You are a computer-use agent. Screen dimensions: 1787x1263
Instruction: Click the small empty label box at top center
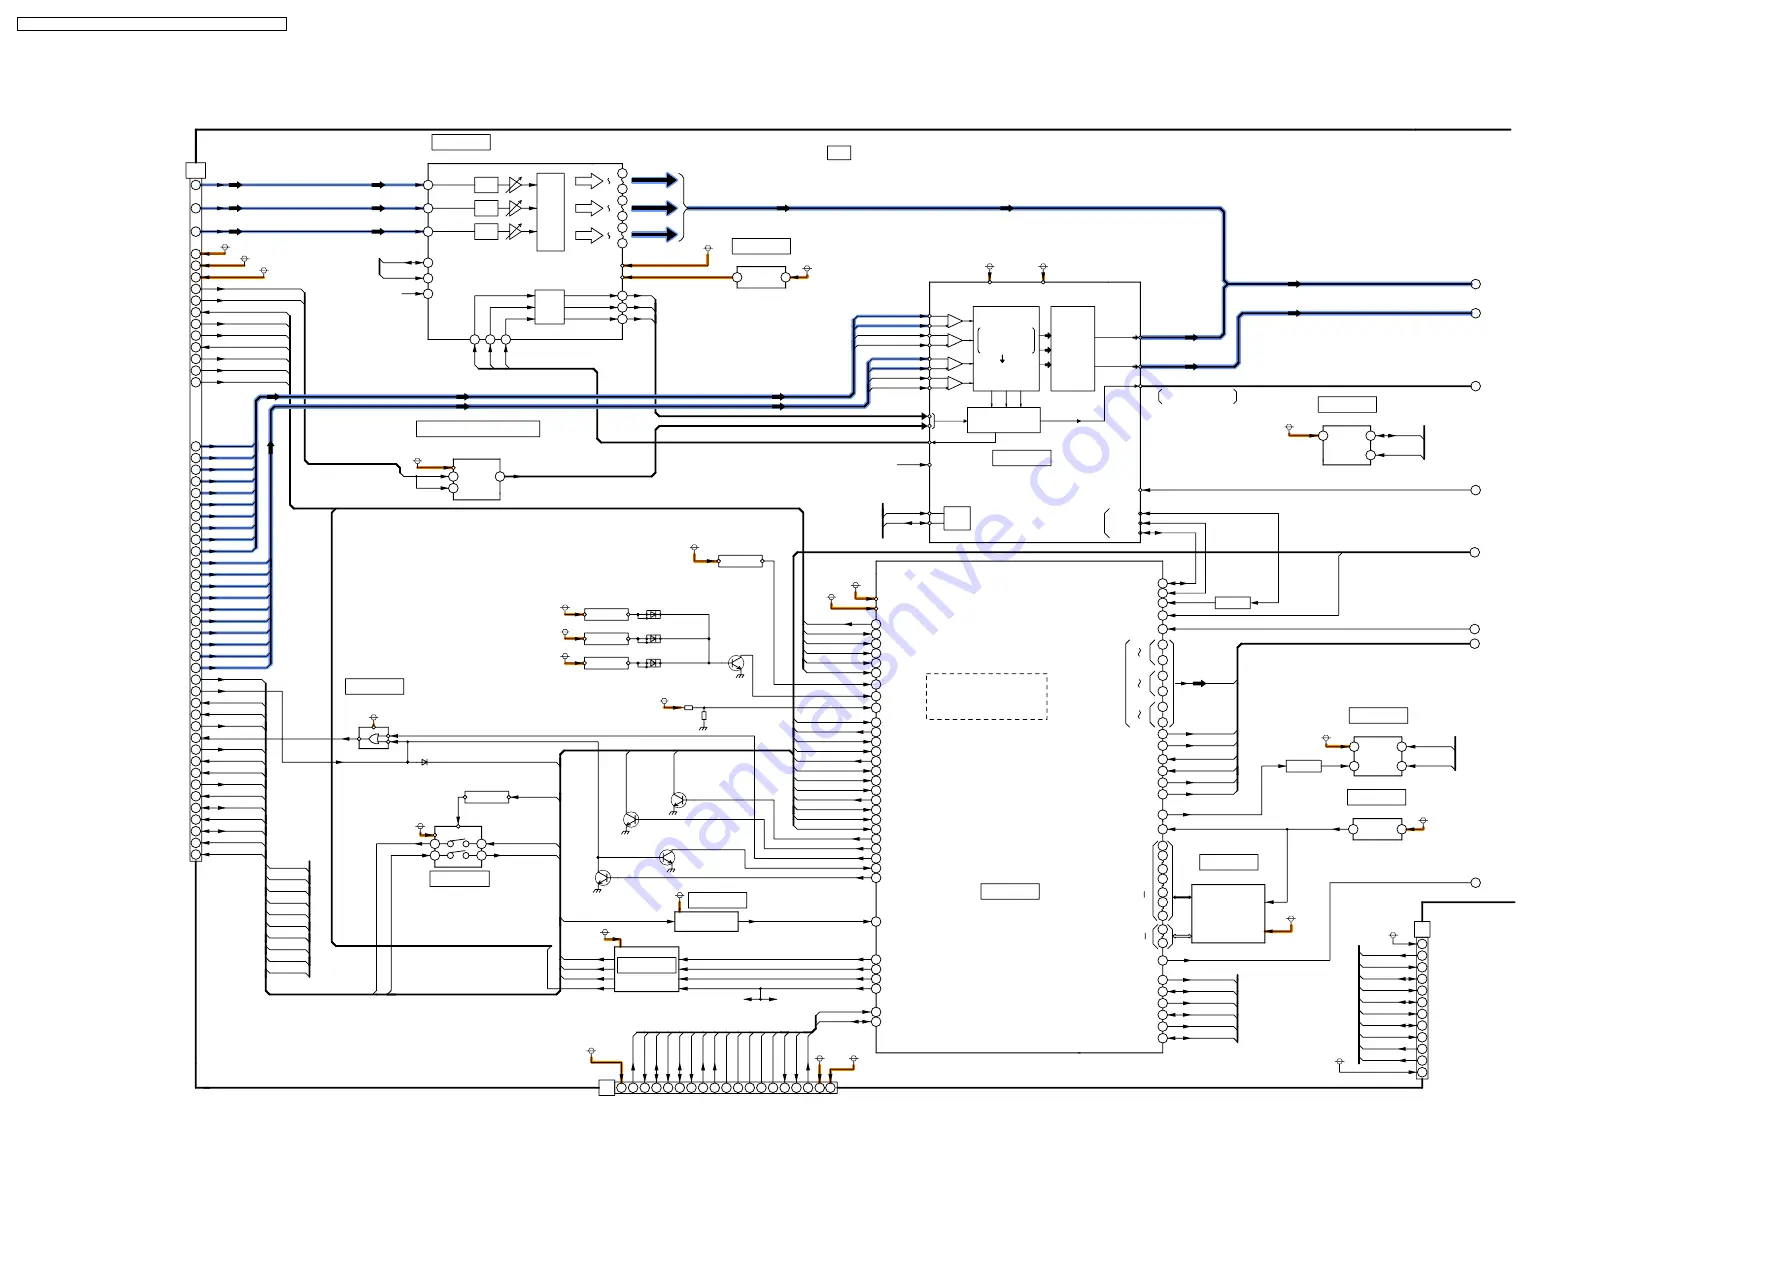[839, 152]
